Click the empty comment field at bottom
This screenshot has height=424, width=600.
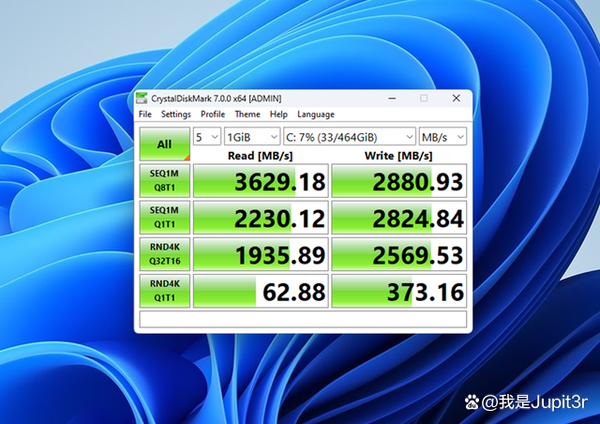click(302, 320)
